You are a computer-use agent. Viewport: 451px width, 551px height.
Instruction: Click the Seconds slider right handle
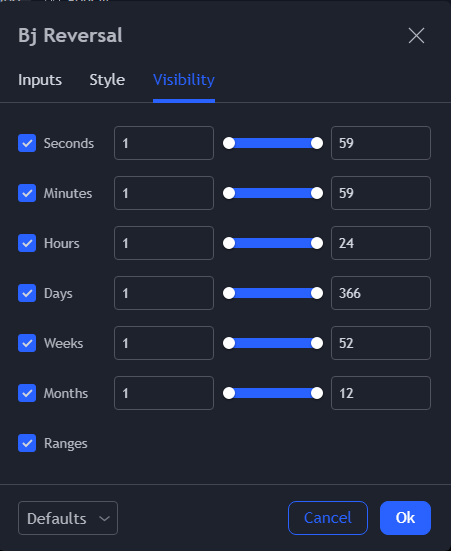point(317,143)
